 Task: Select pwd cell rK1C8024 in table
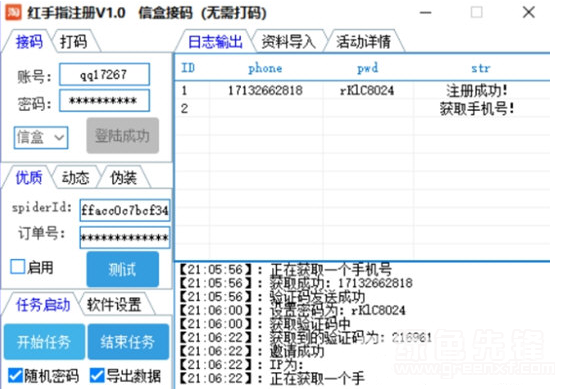367,90
